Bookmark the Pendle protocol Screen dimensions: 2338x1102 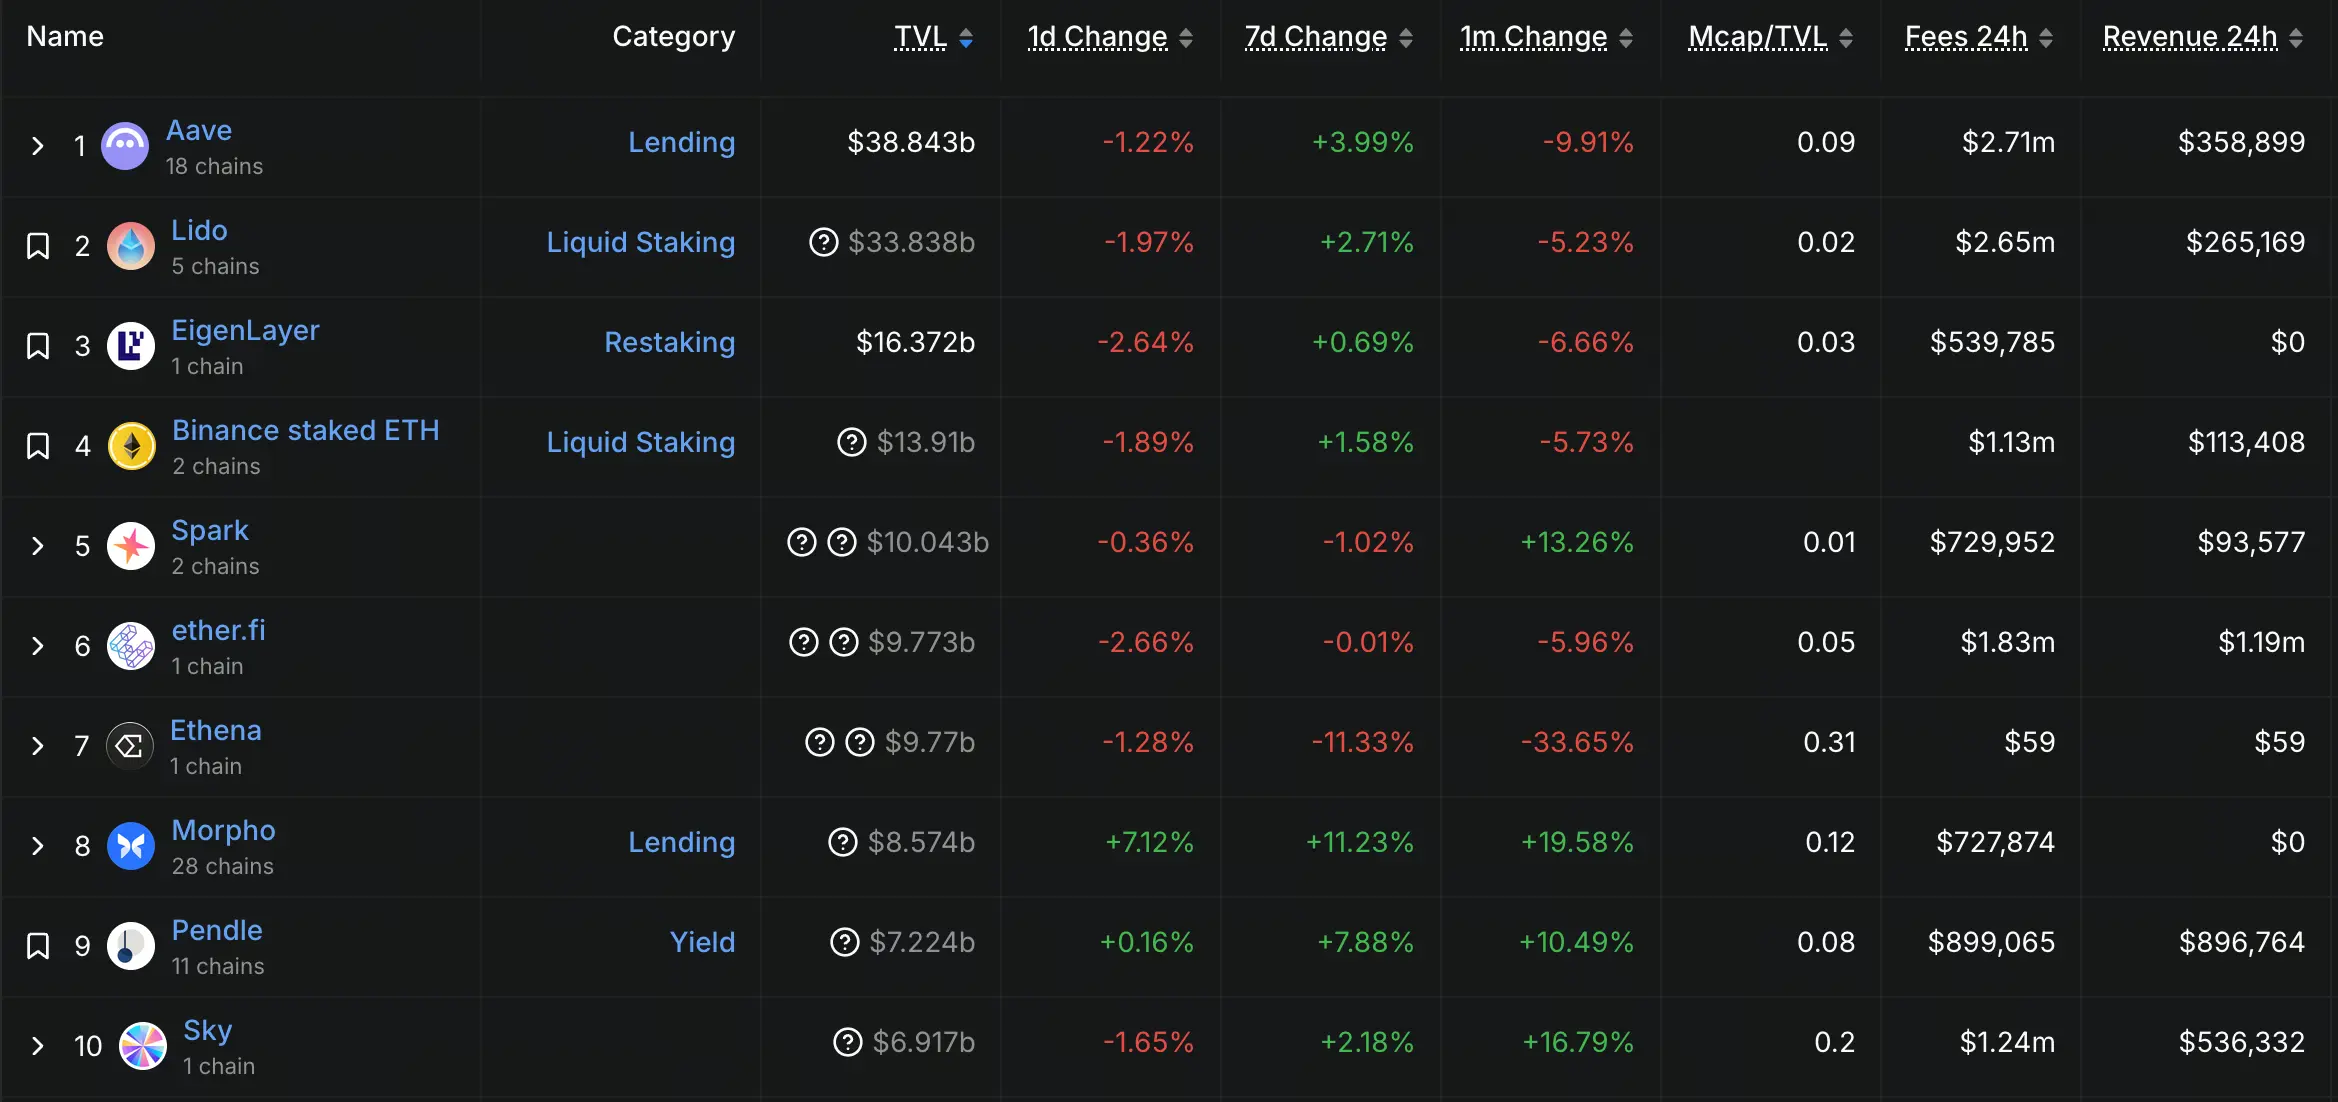click(x=38, y=946)
